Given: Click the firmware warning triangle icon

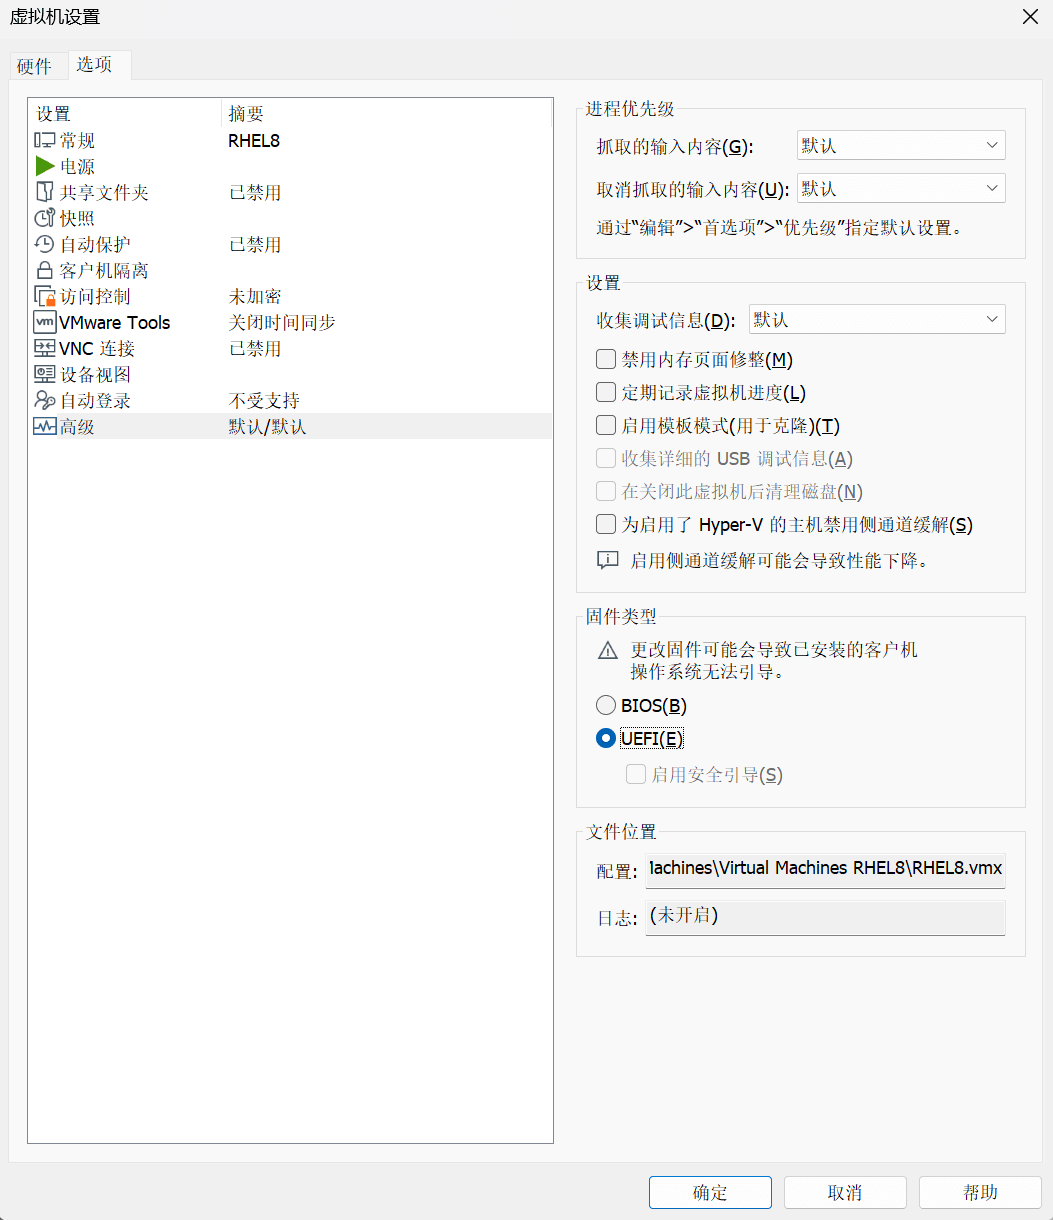Looking at the screenshot, I should 608,651.
